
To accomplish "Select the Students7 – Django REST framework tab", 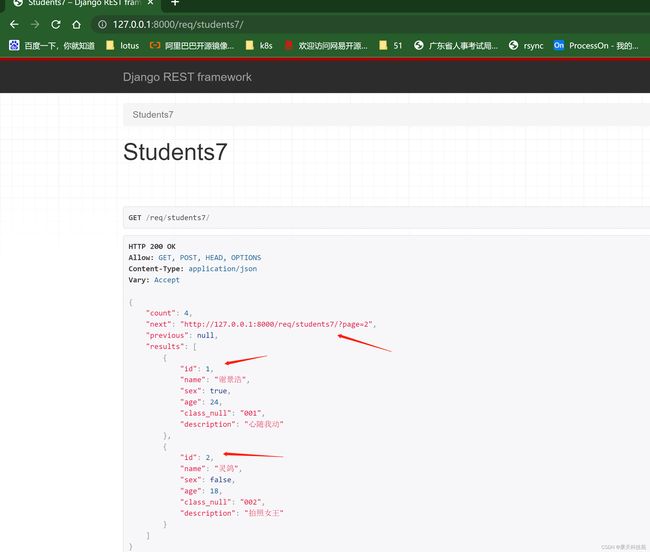I will pos(84,2).
